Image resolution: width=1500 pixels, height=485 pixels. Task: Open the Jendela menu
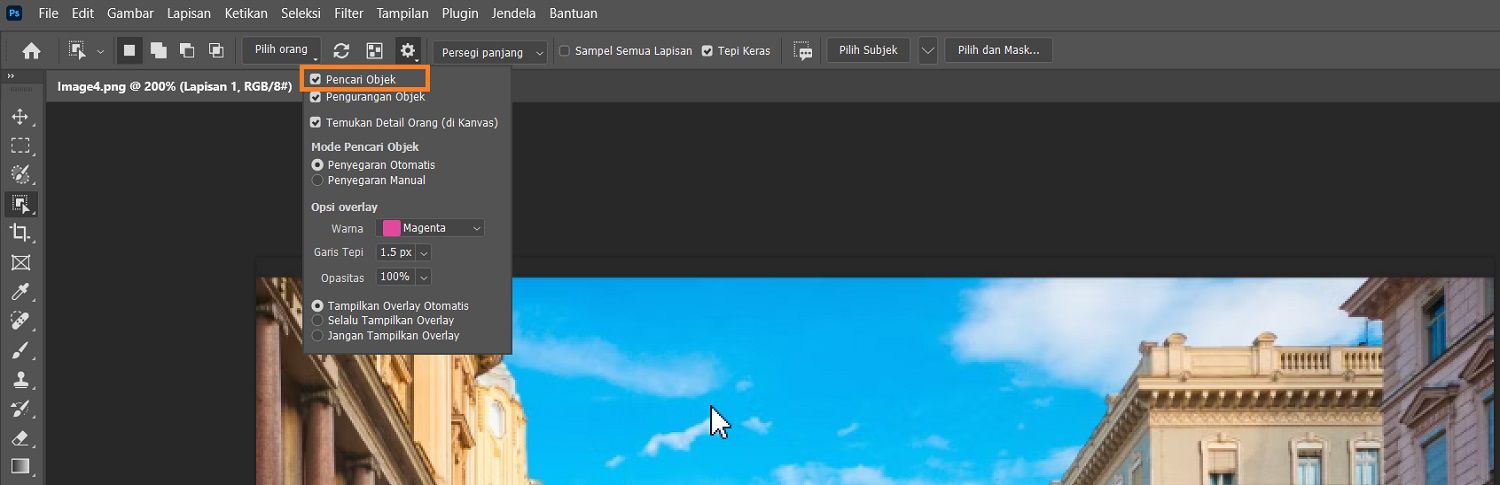[514, 14]
